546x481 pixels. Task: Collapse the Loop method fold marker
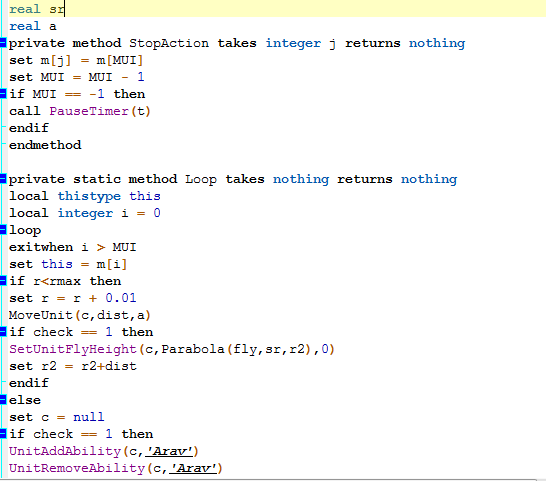coord(3,179)
